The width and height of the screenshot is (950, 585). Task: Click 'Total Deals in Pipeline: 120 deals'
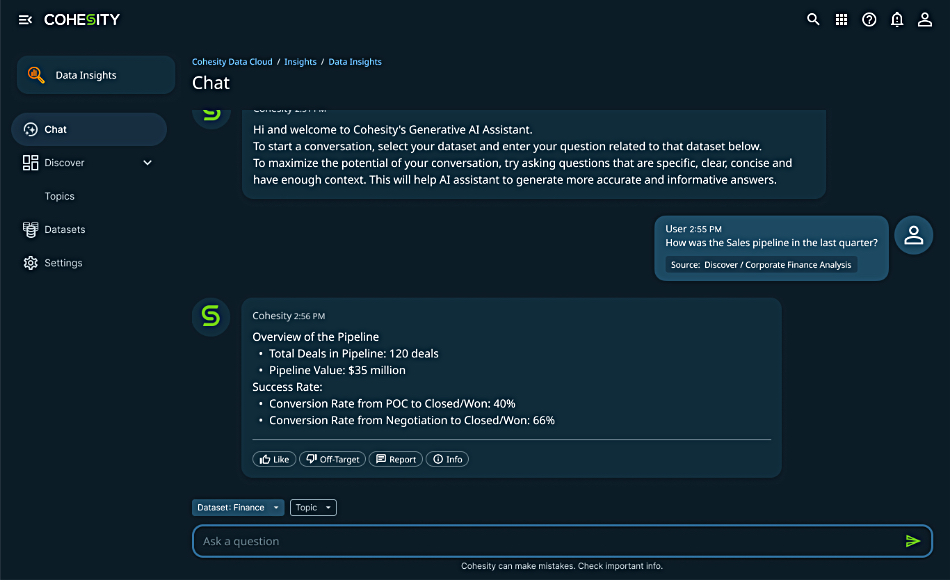(354, 354)
